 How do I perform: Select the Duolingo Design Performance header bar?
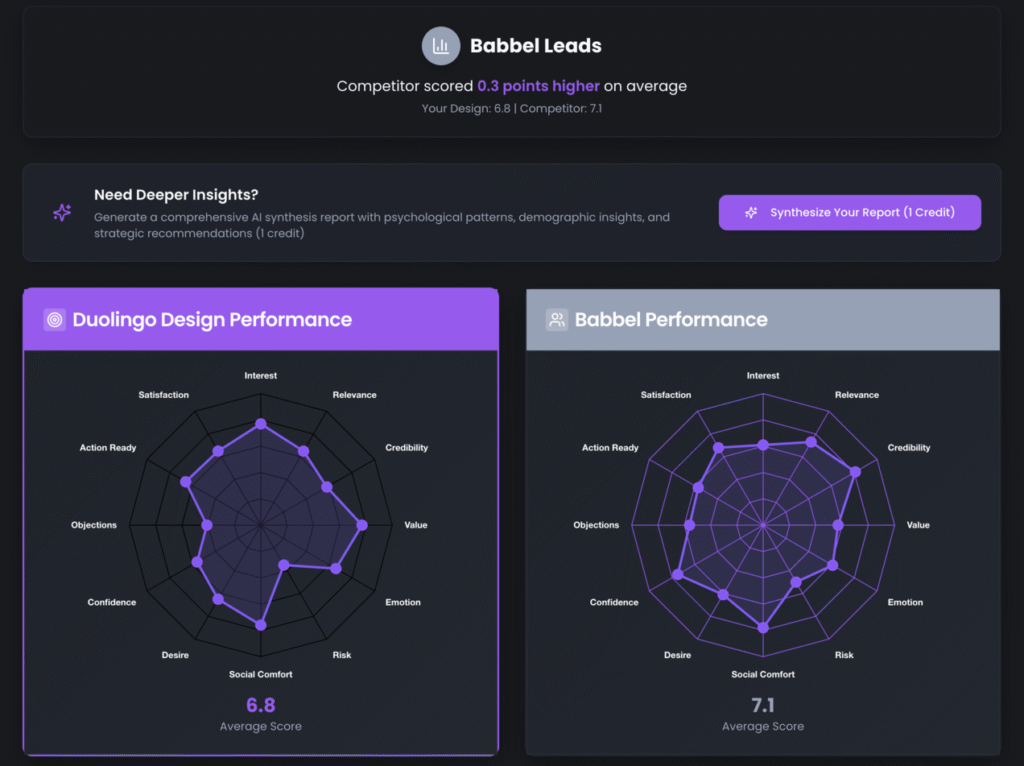(260, 320)
